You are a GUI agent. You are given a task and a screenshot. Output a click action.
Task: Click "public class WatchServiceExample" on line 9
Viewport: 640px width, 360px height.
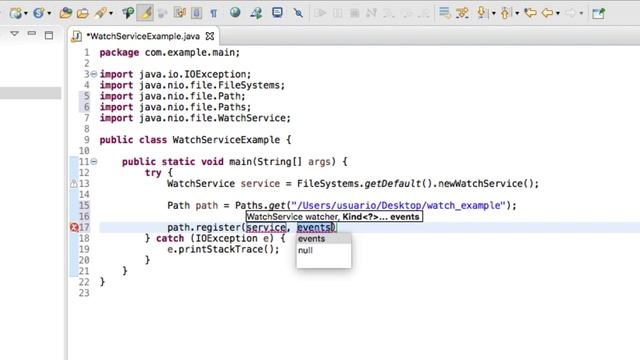[190, 140]
